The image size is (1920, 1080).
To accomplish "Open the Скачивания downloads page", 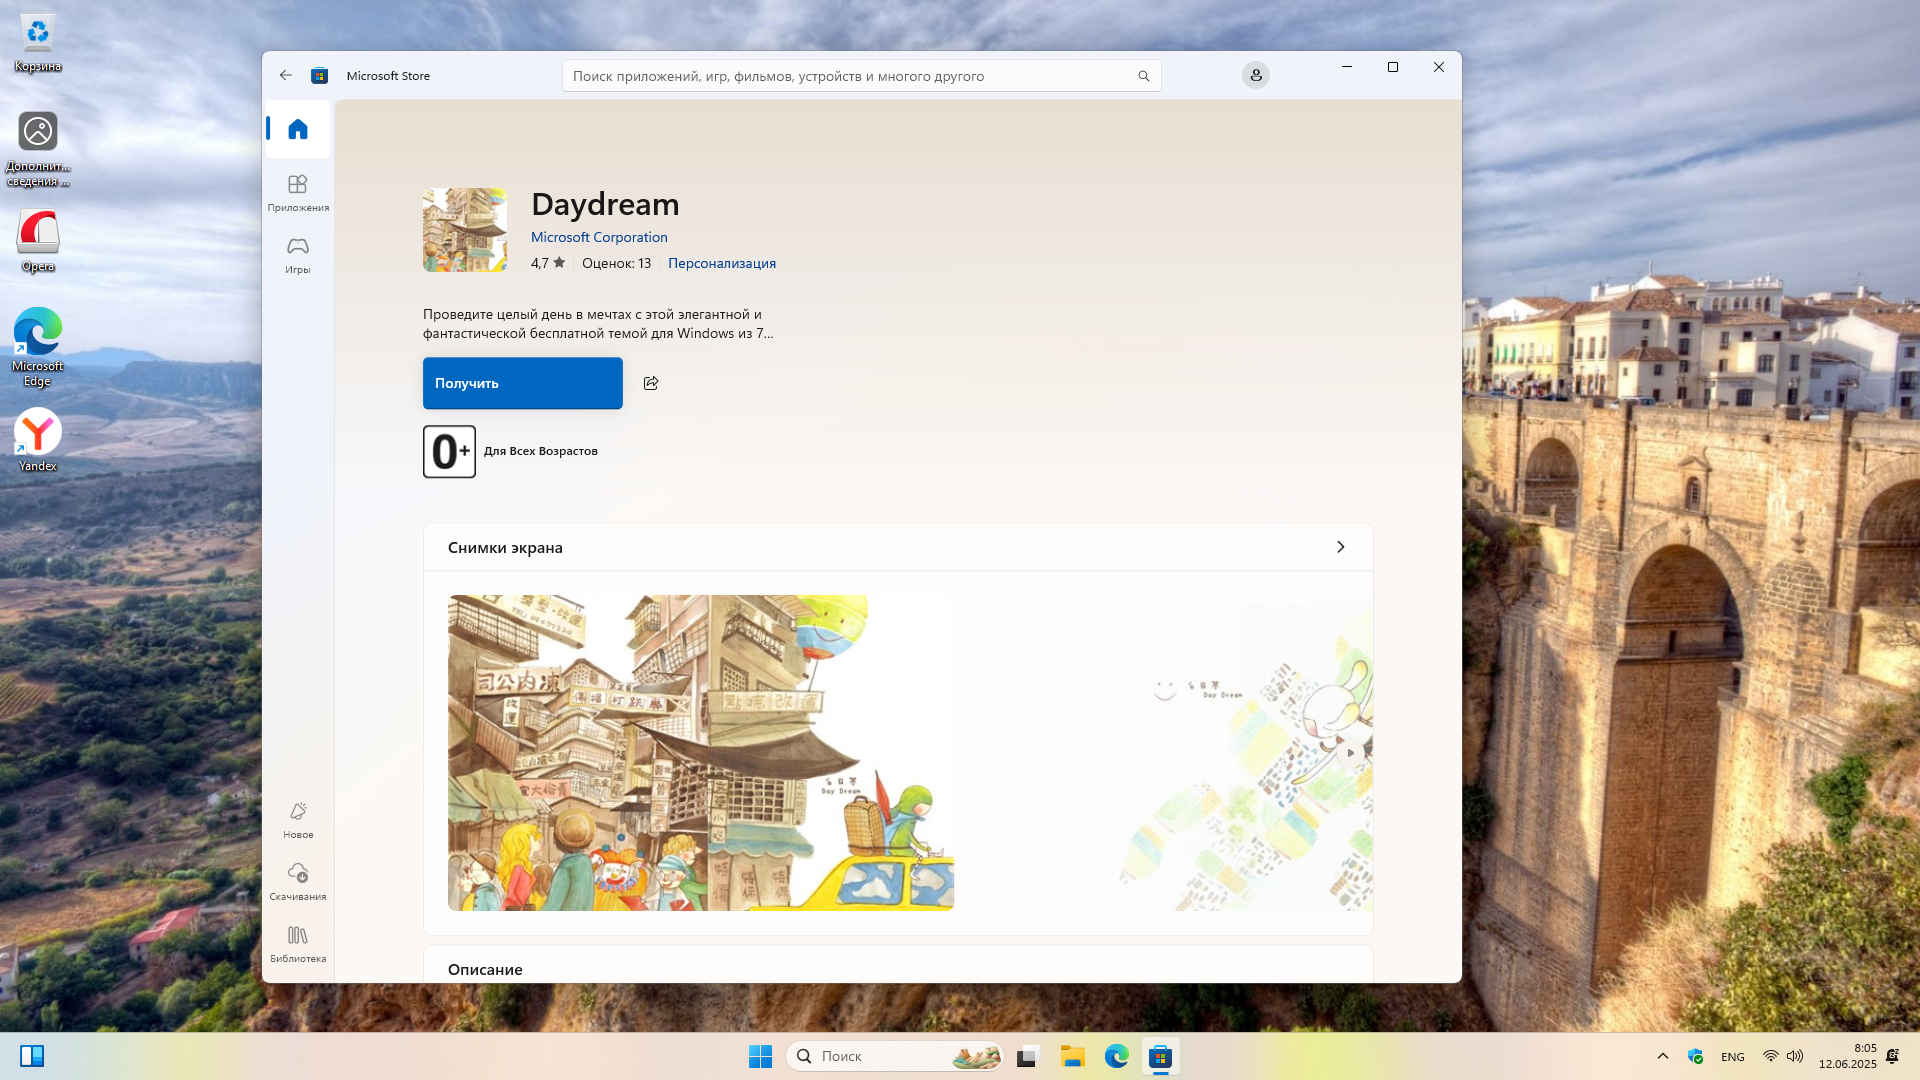I will click(x=297, y=881).
